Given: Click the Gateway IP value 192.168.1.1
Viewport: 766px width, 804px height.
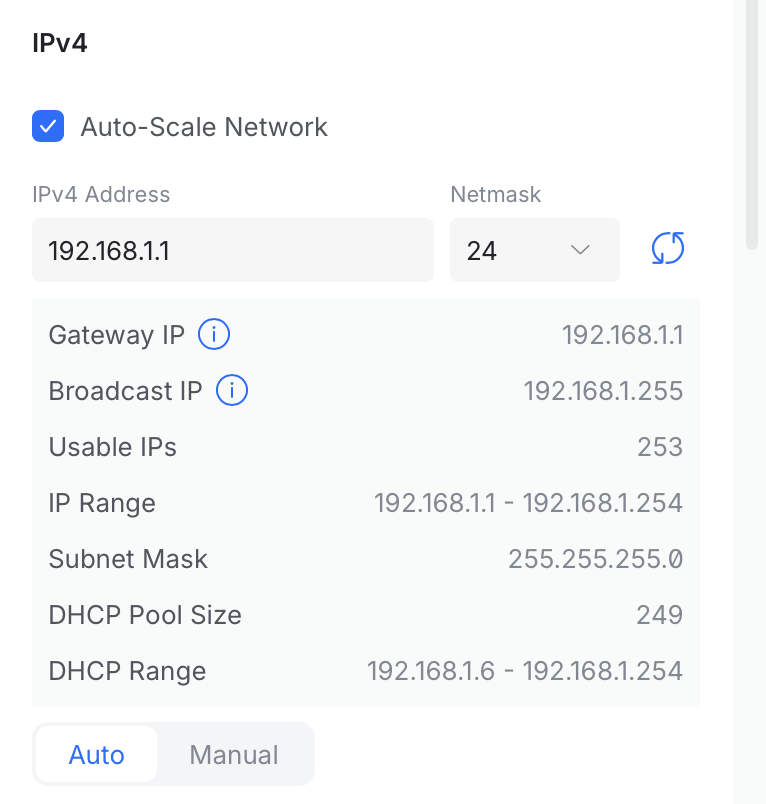Looking at the screenshot, I should 622,335.
